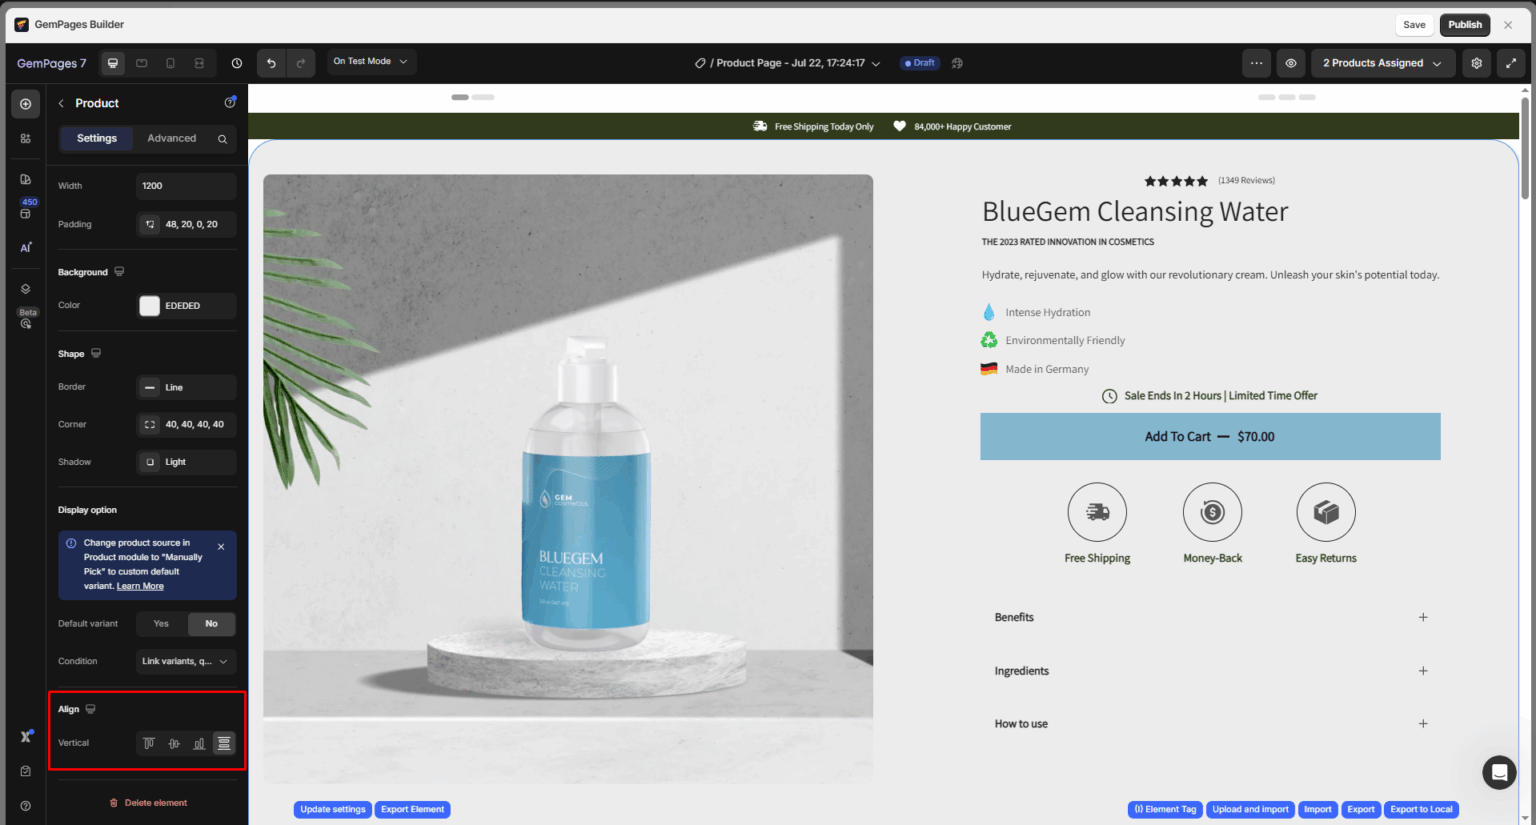Switch to the Settings tab
The width and height of the screenshot is (1536, 825).
tap(97, 139)
